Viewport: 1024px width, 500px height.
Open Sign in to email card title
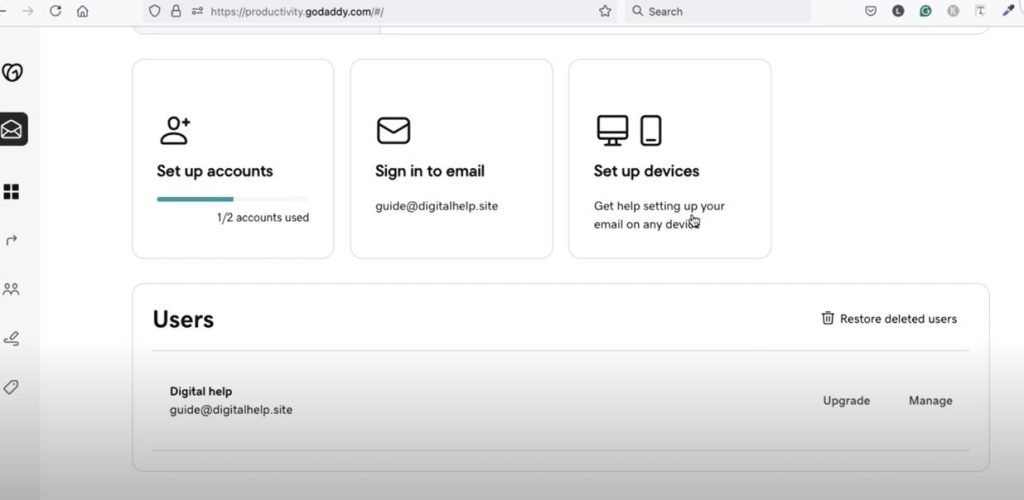[430, 171]
